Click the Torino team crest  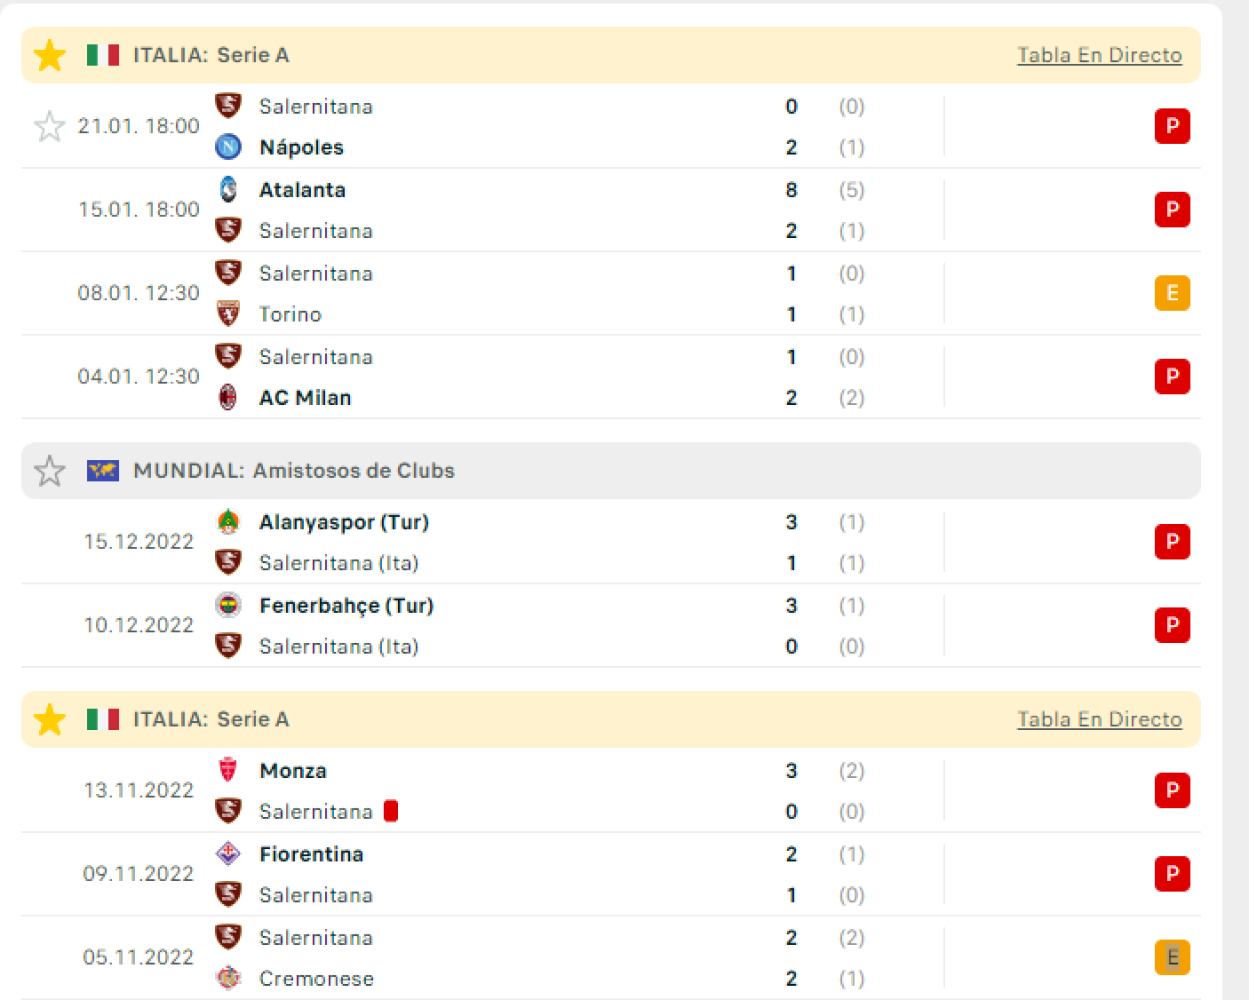228,314
